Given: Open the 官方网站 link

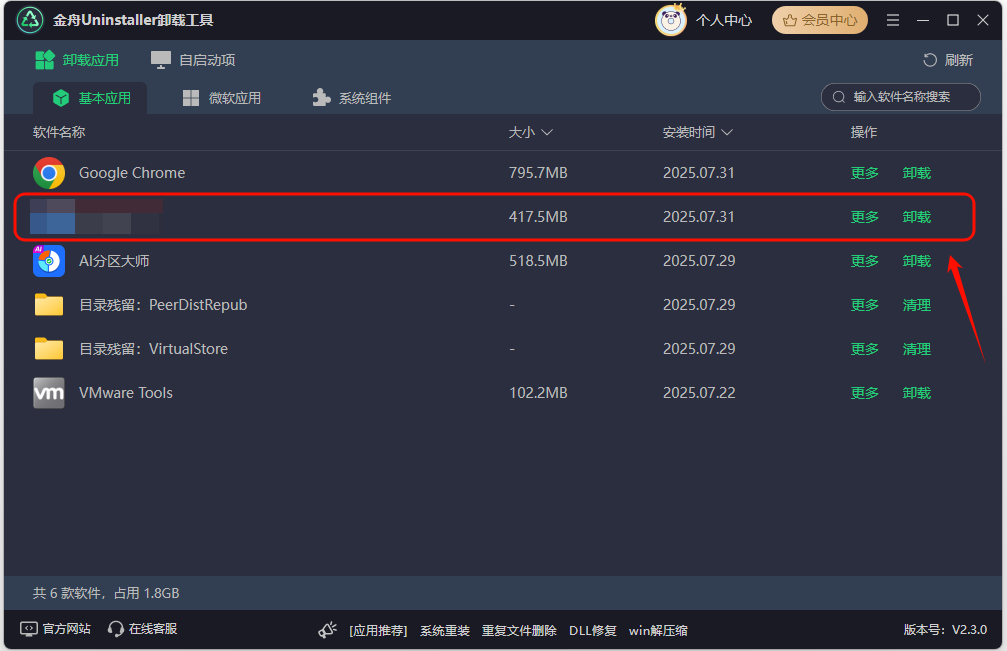Looking at the screenshot, I should click(56, 629).
